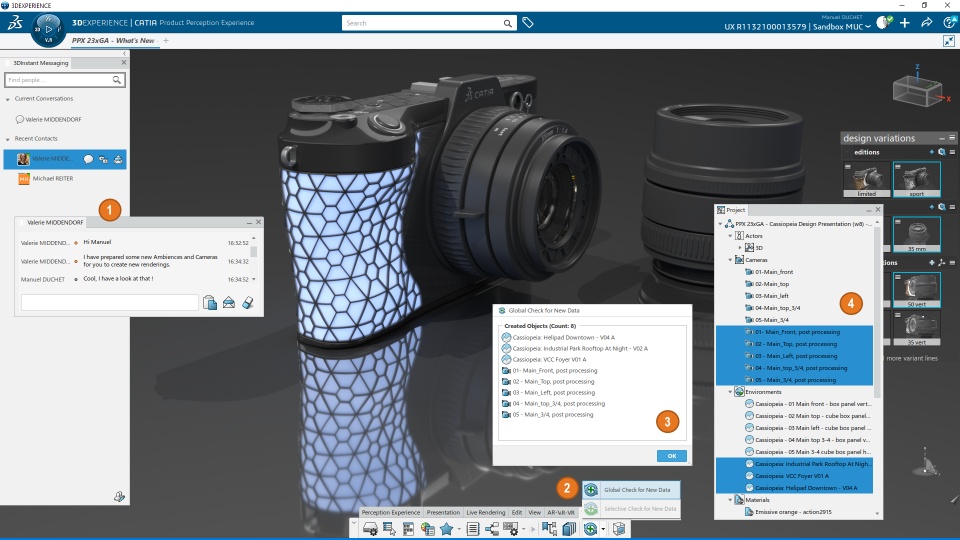Viewport: 960px width, 540px height.
Task: Expand the 3D node in Project tree
Action: (740, 248)
